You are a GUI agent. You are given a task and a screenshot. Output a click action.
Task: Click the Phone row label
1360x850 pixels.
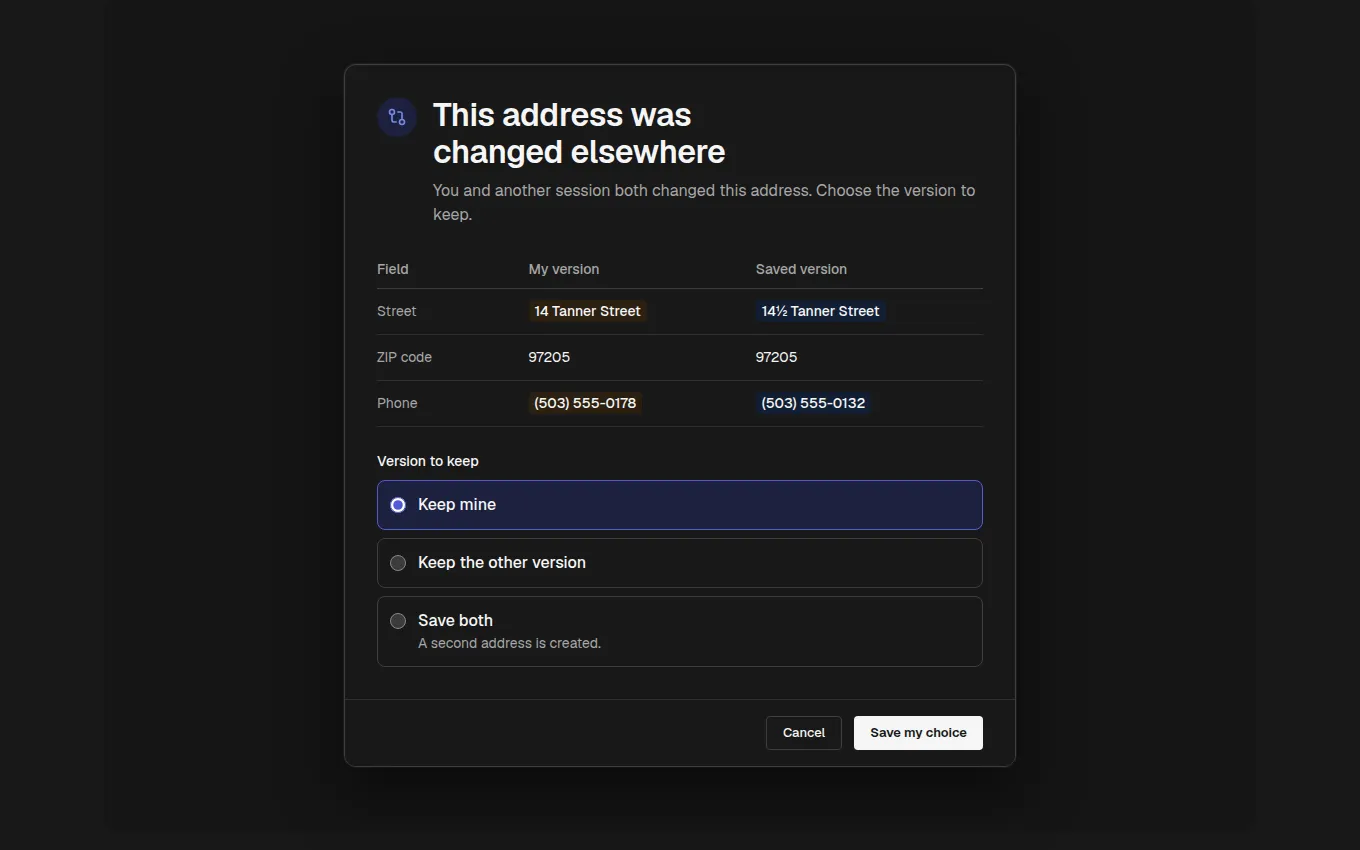(x=397, y=403)
